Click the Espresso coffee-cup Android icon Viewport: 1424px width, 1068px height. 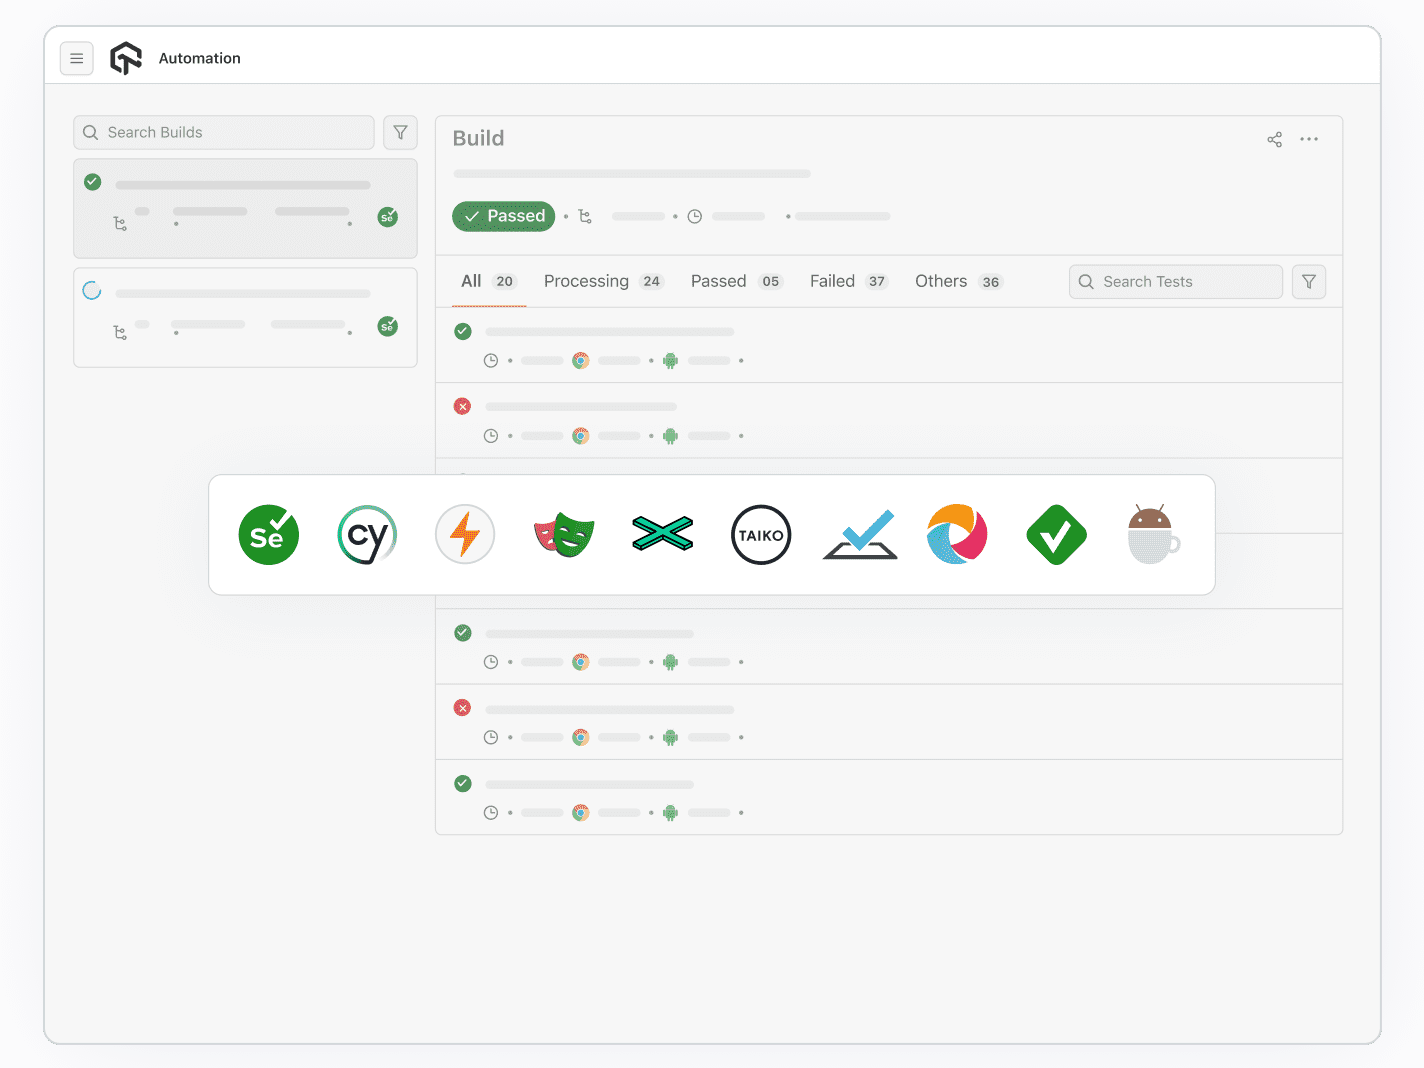(x=1152, y=535)
